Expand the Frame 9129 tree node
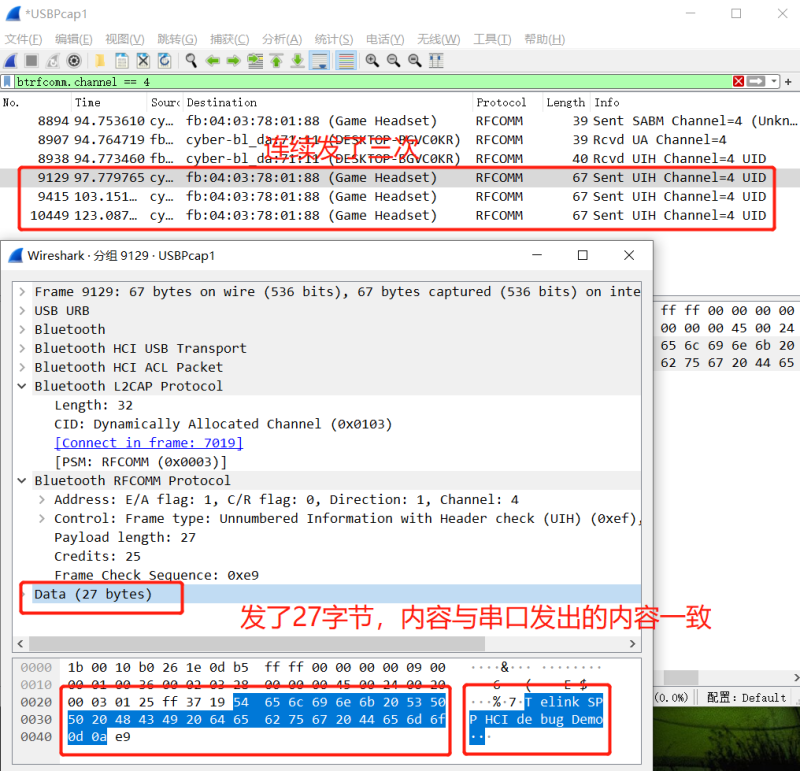This screenshot has height=771, width=800. pos(23,292)
